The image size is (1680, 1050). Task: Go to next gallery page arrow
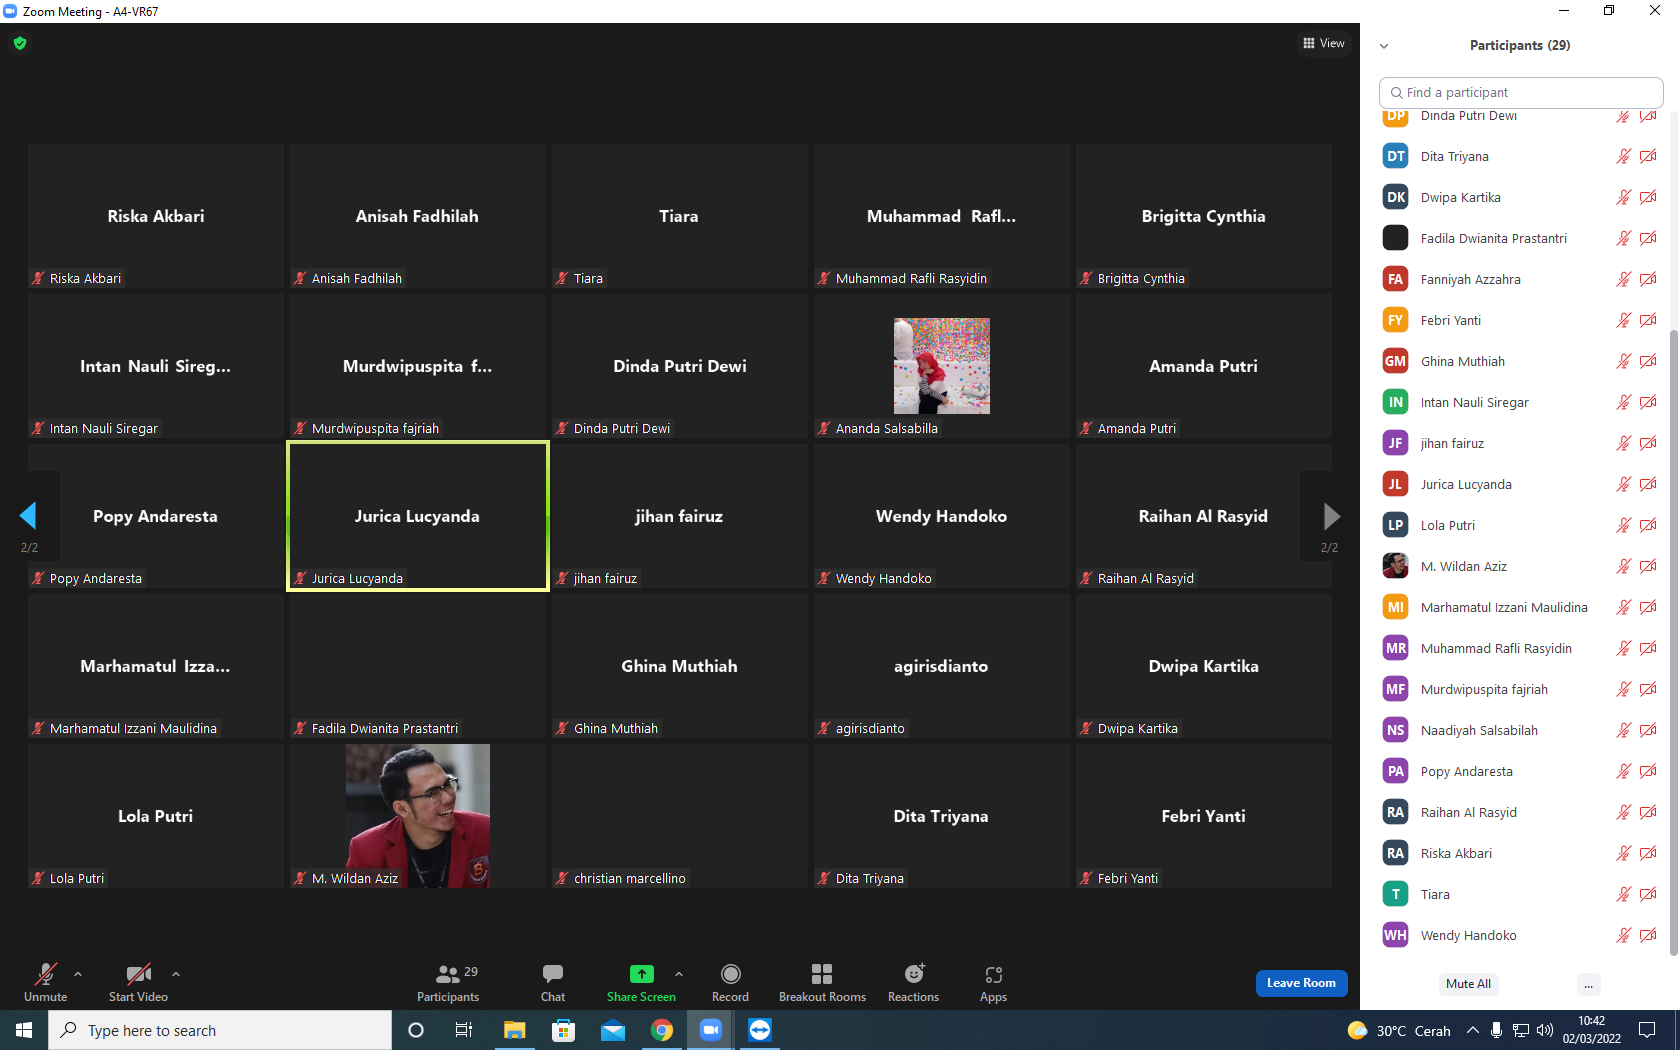[x=1331, y=516]
